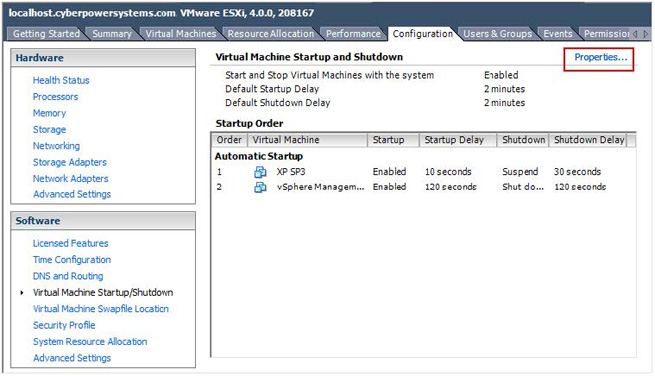The width and height of the screenshot is (655, 376).
Task: Open the Health Status hardware link
Action: tap(61, 80)
